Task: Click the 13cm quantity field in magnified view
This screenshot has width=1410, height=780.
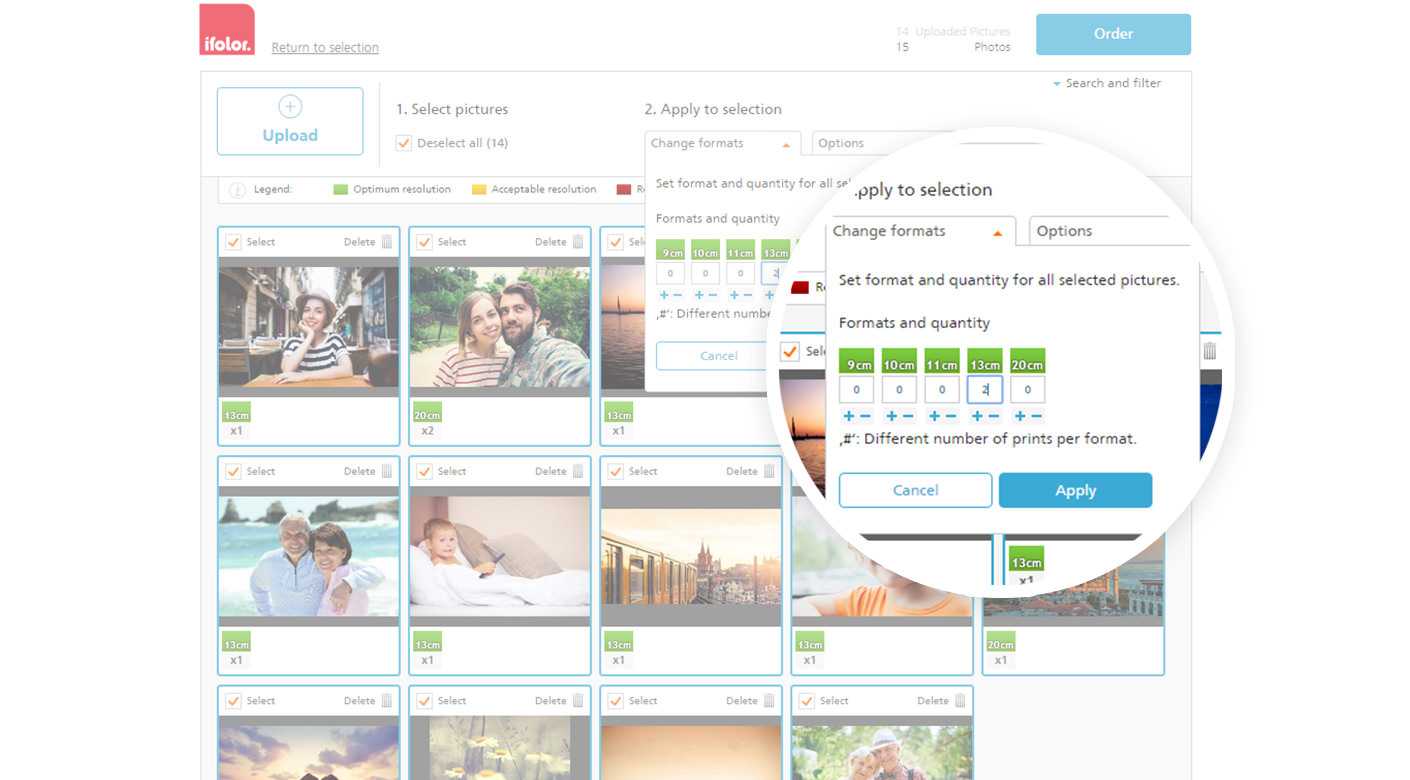Action: (x=985, y=390)
